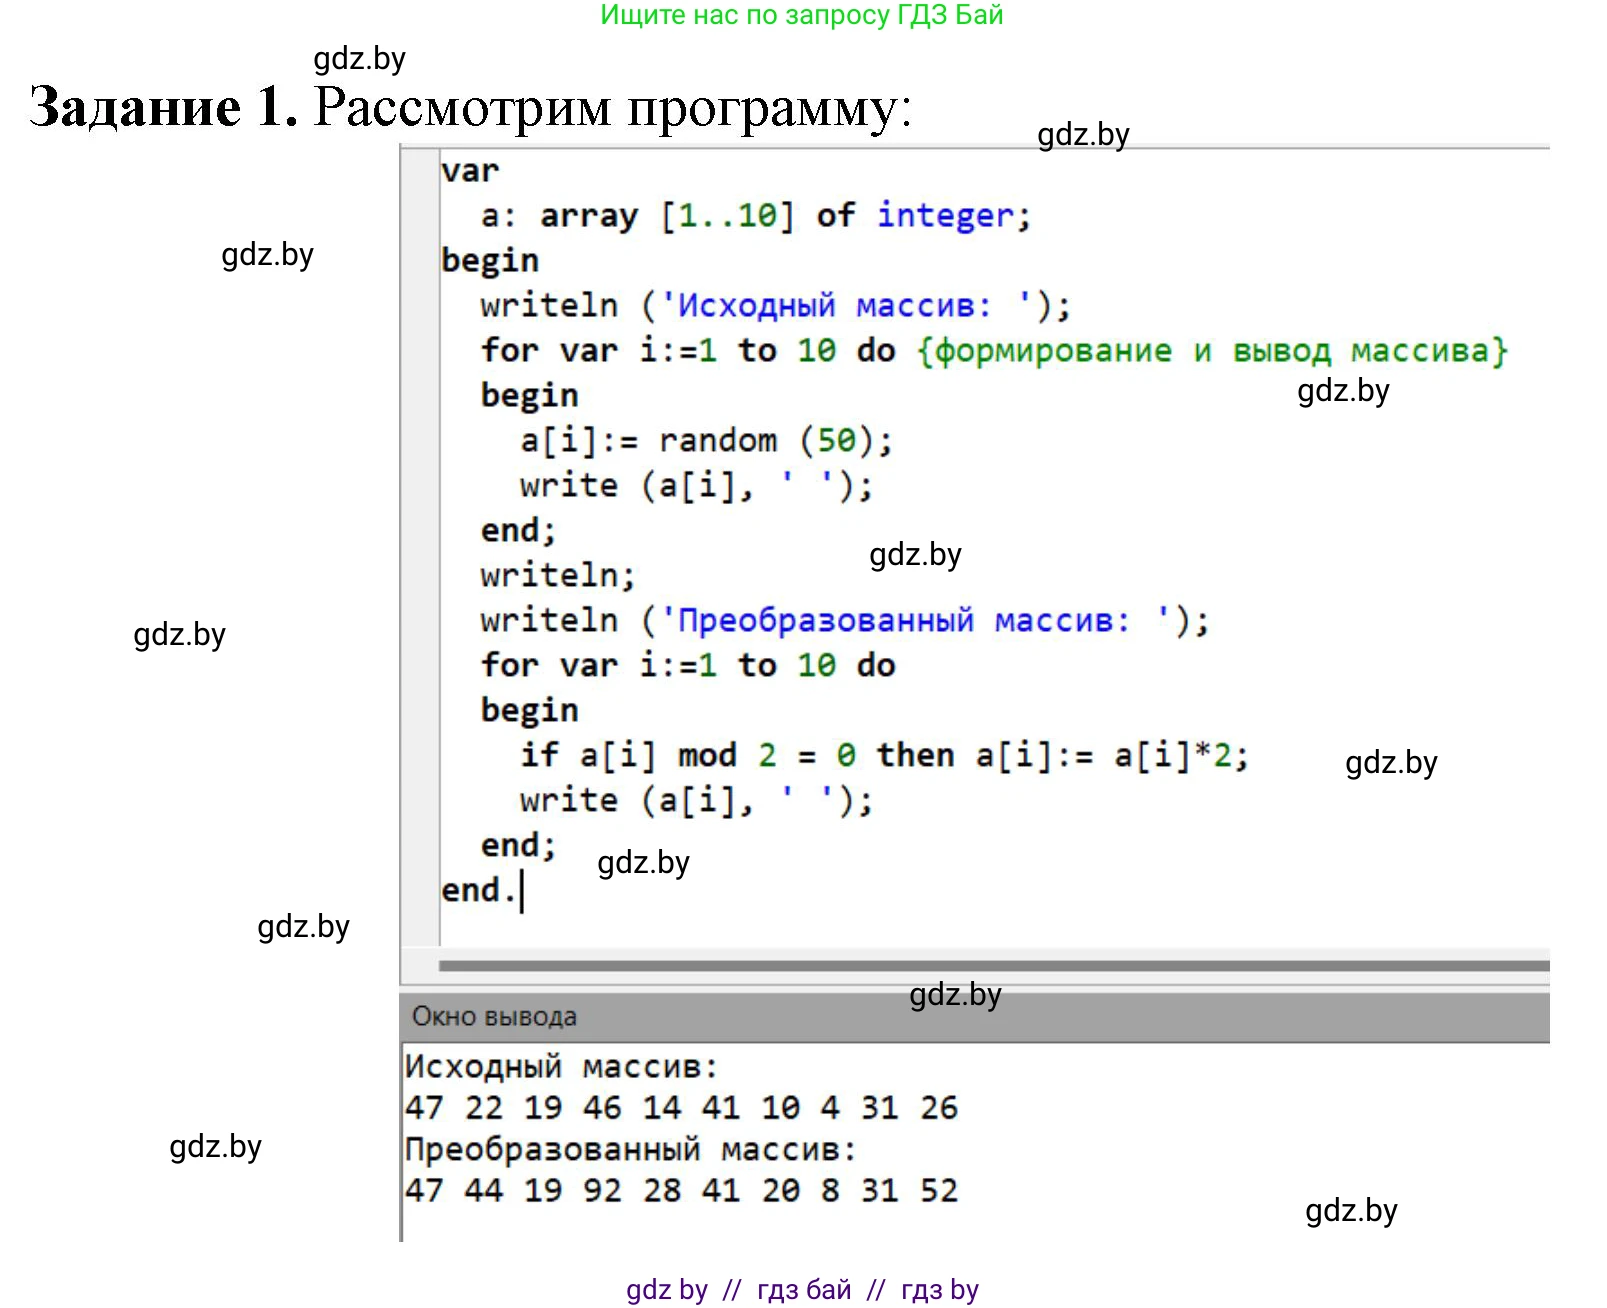Image resolution: width=1607 pixels, height=1308 pixels.
Task: Place cursor at the final 'end.' line
Action: click(x=480, y=890)
